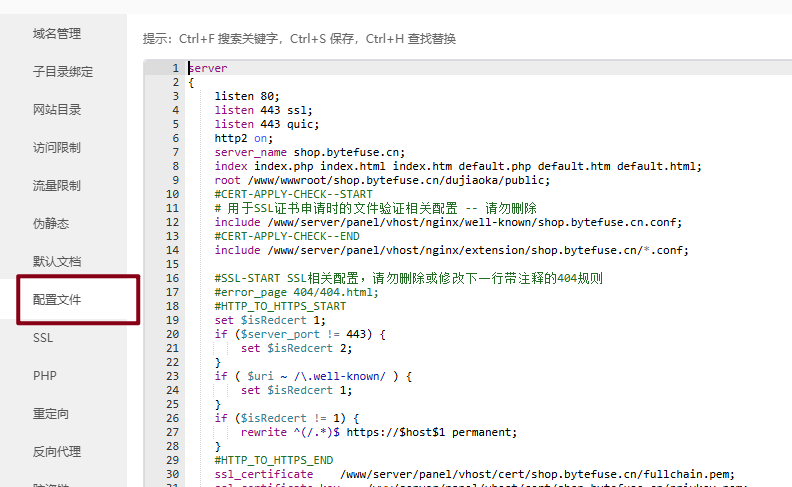Open the 反向代理 tab
792x487 pixels.
pos(57,452)
